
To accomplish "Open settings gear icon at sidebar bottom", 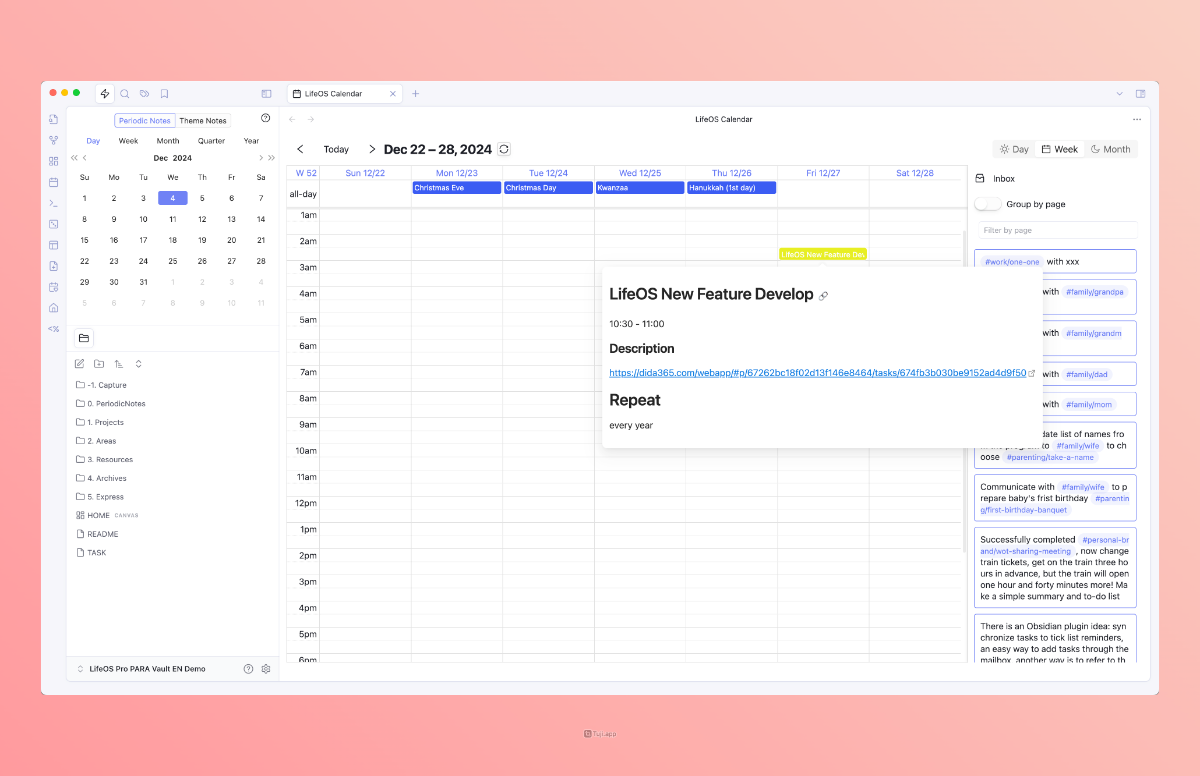I will point(266,669).
